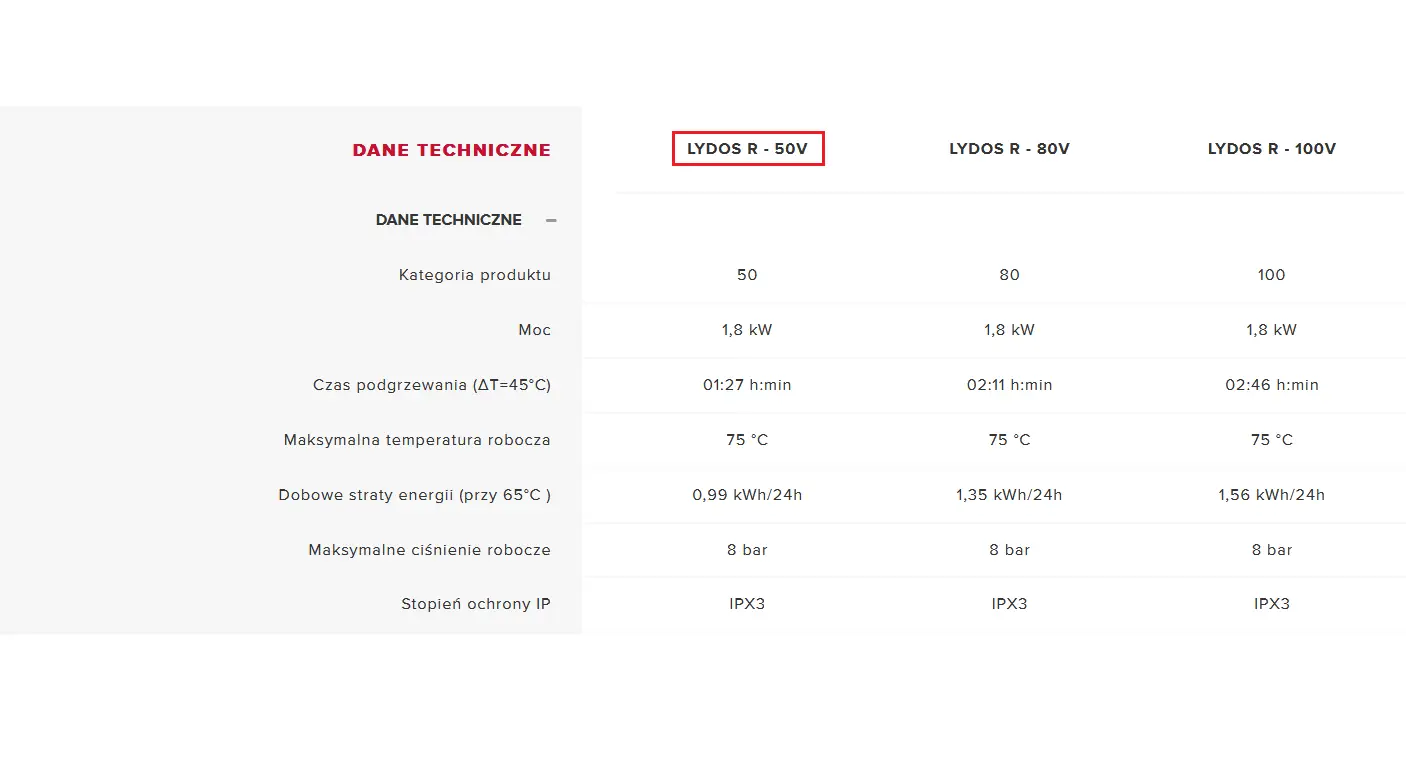Select the LYDOS R - 50V column header
This screenshot has width=1406, height=769.
[747, 149]
